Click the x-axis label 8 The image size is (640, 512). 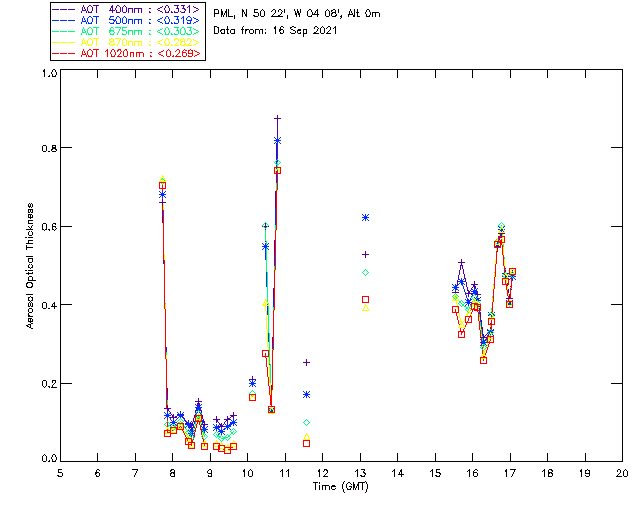[x=173, y=473]
